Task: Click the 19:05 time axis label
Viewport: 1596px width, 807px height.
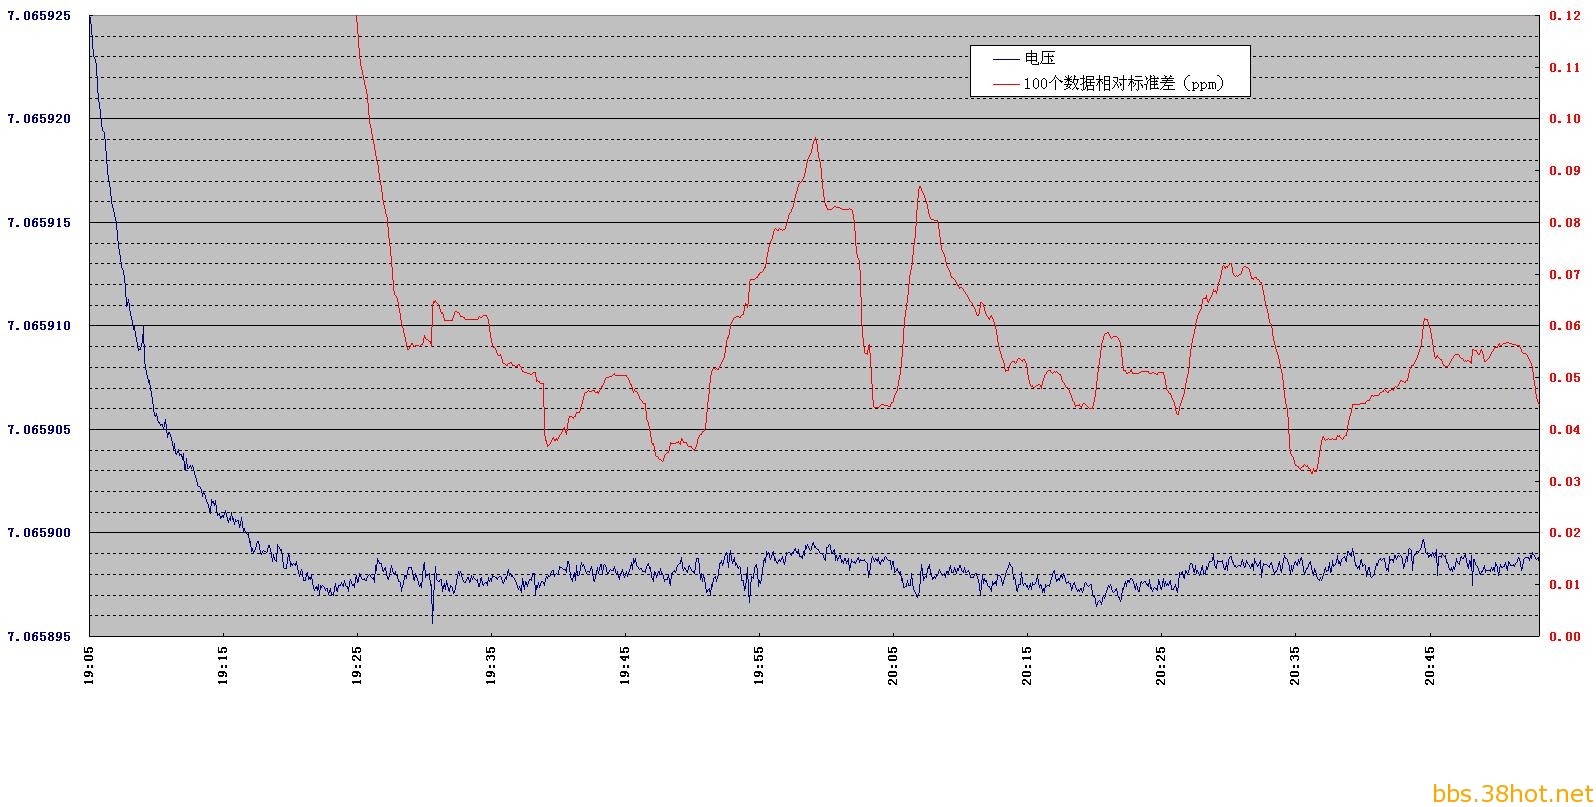Action: [90, 664]
